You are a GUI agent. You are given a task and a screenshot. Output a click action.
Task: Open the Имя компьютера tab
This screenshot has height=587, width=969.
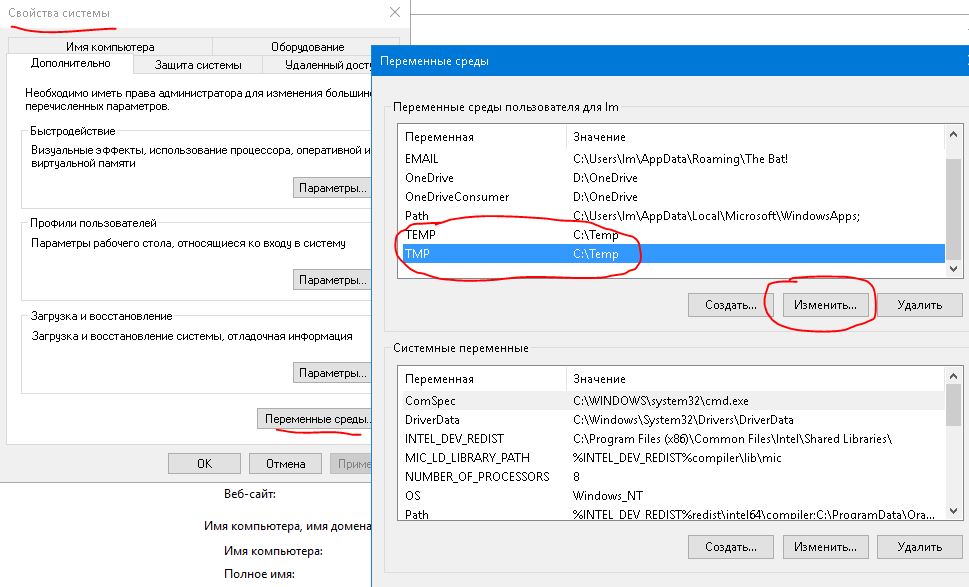tap(110, 46)
